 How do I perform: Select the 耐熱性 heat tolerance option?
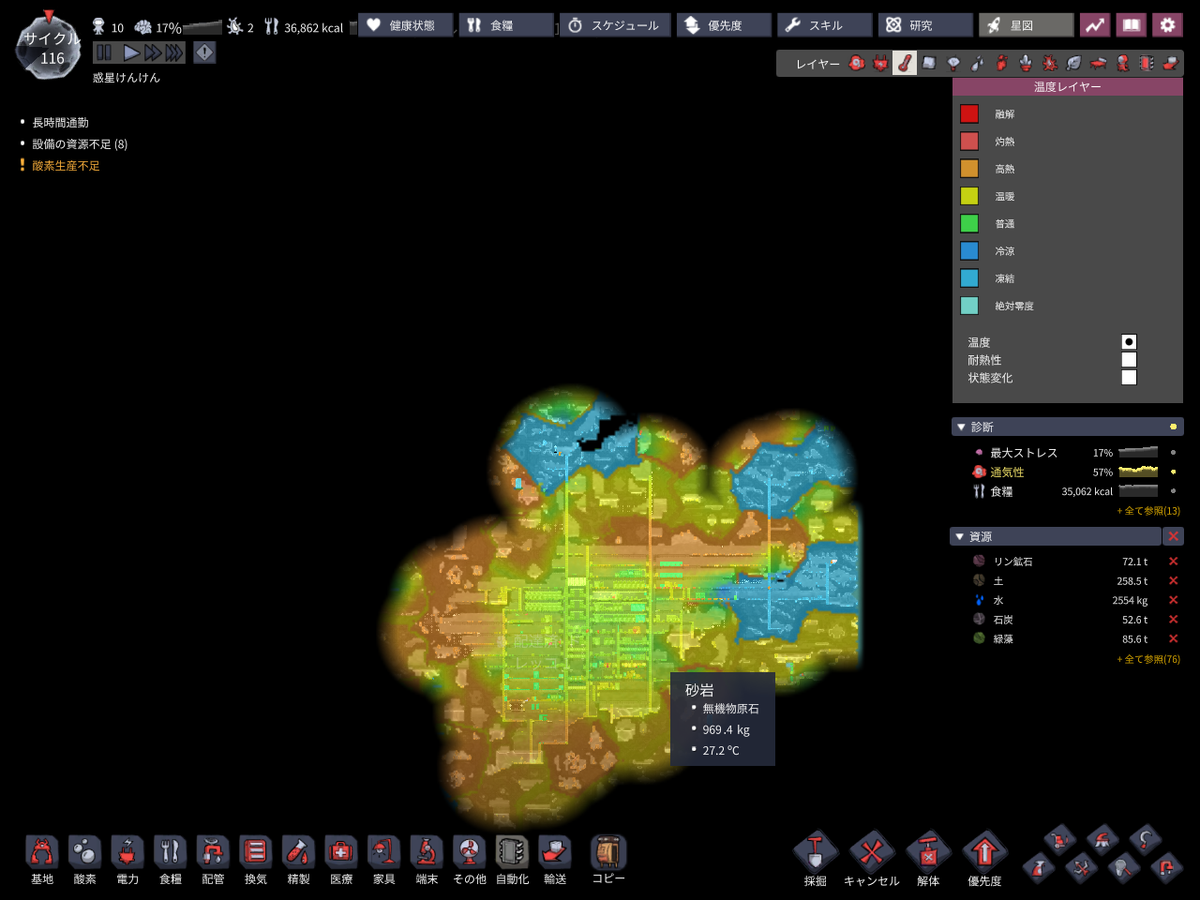(1129, 360)
